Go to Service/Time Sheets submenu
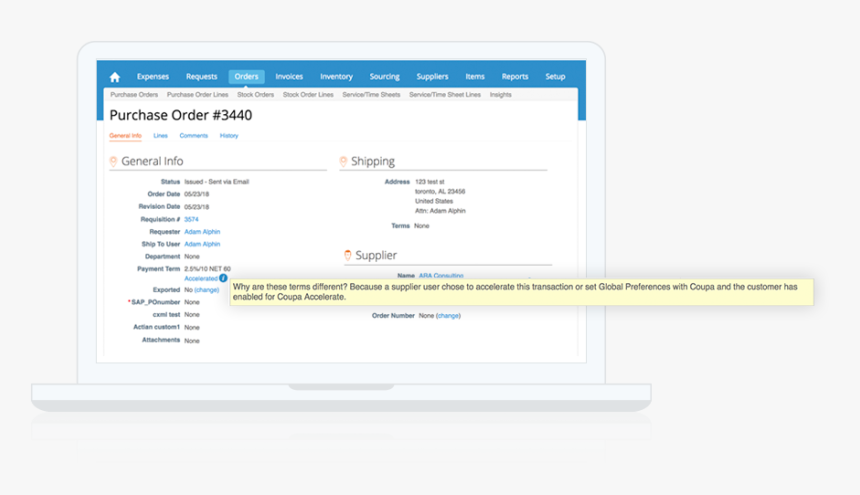860x495 pixels. [371, 95]
